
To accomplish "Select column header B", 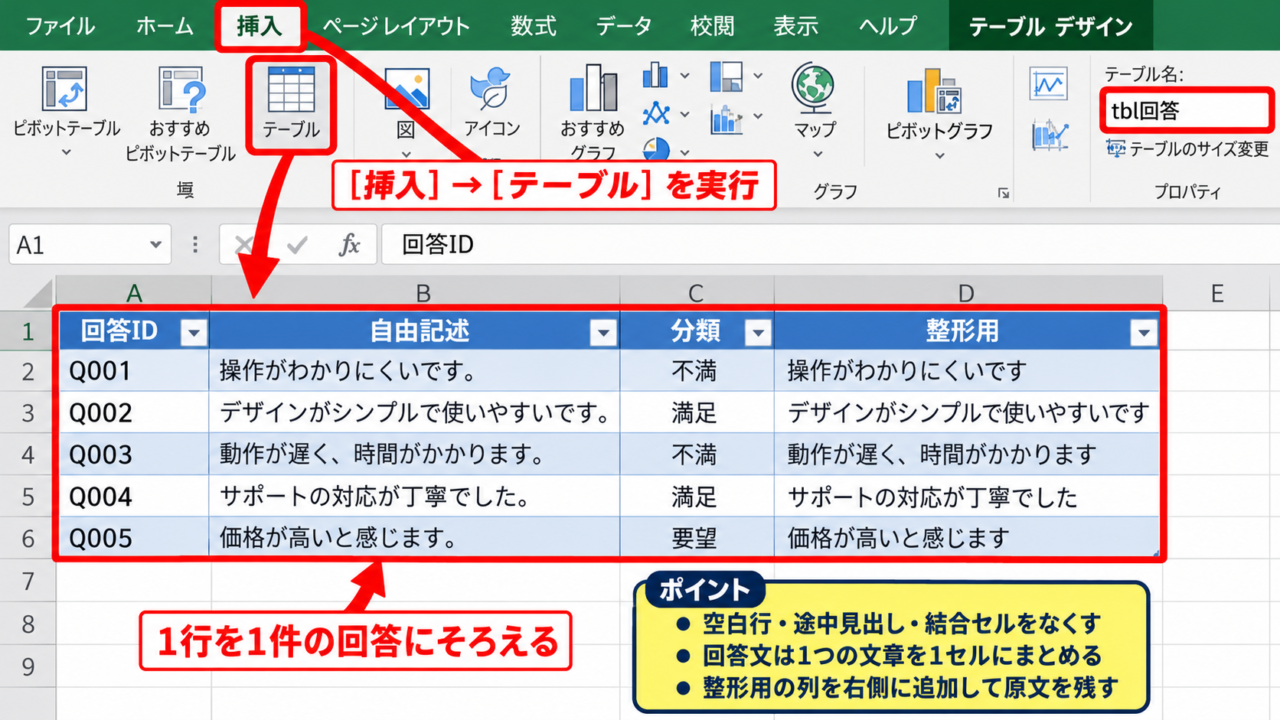I will [x=423, y=293].
